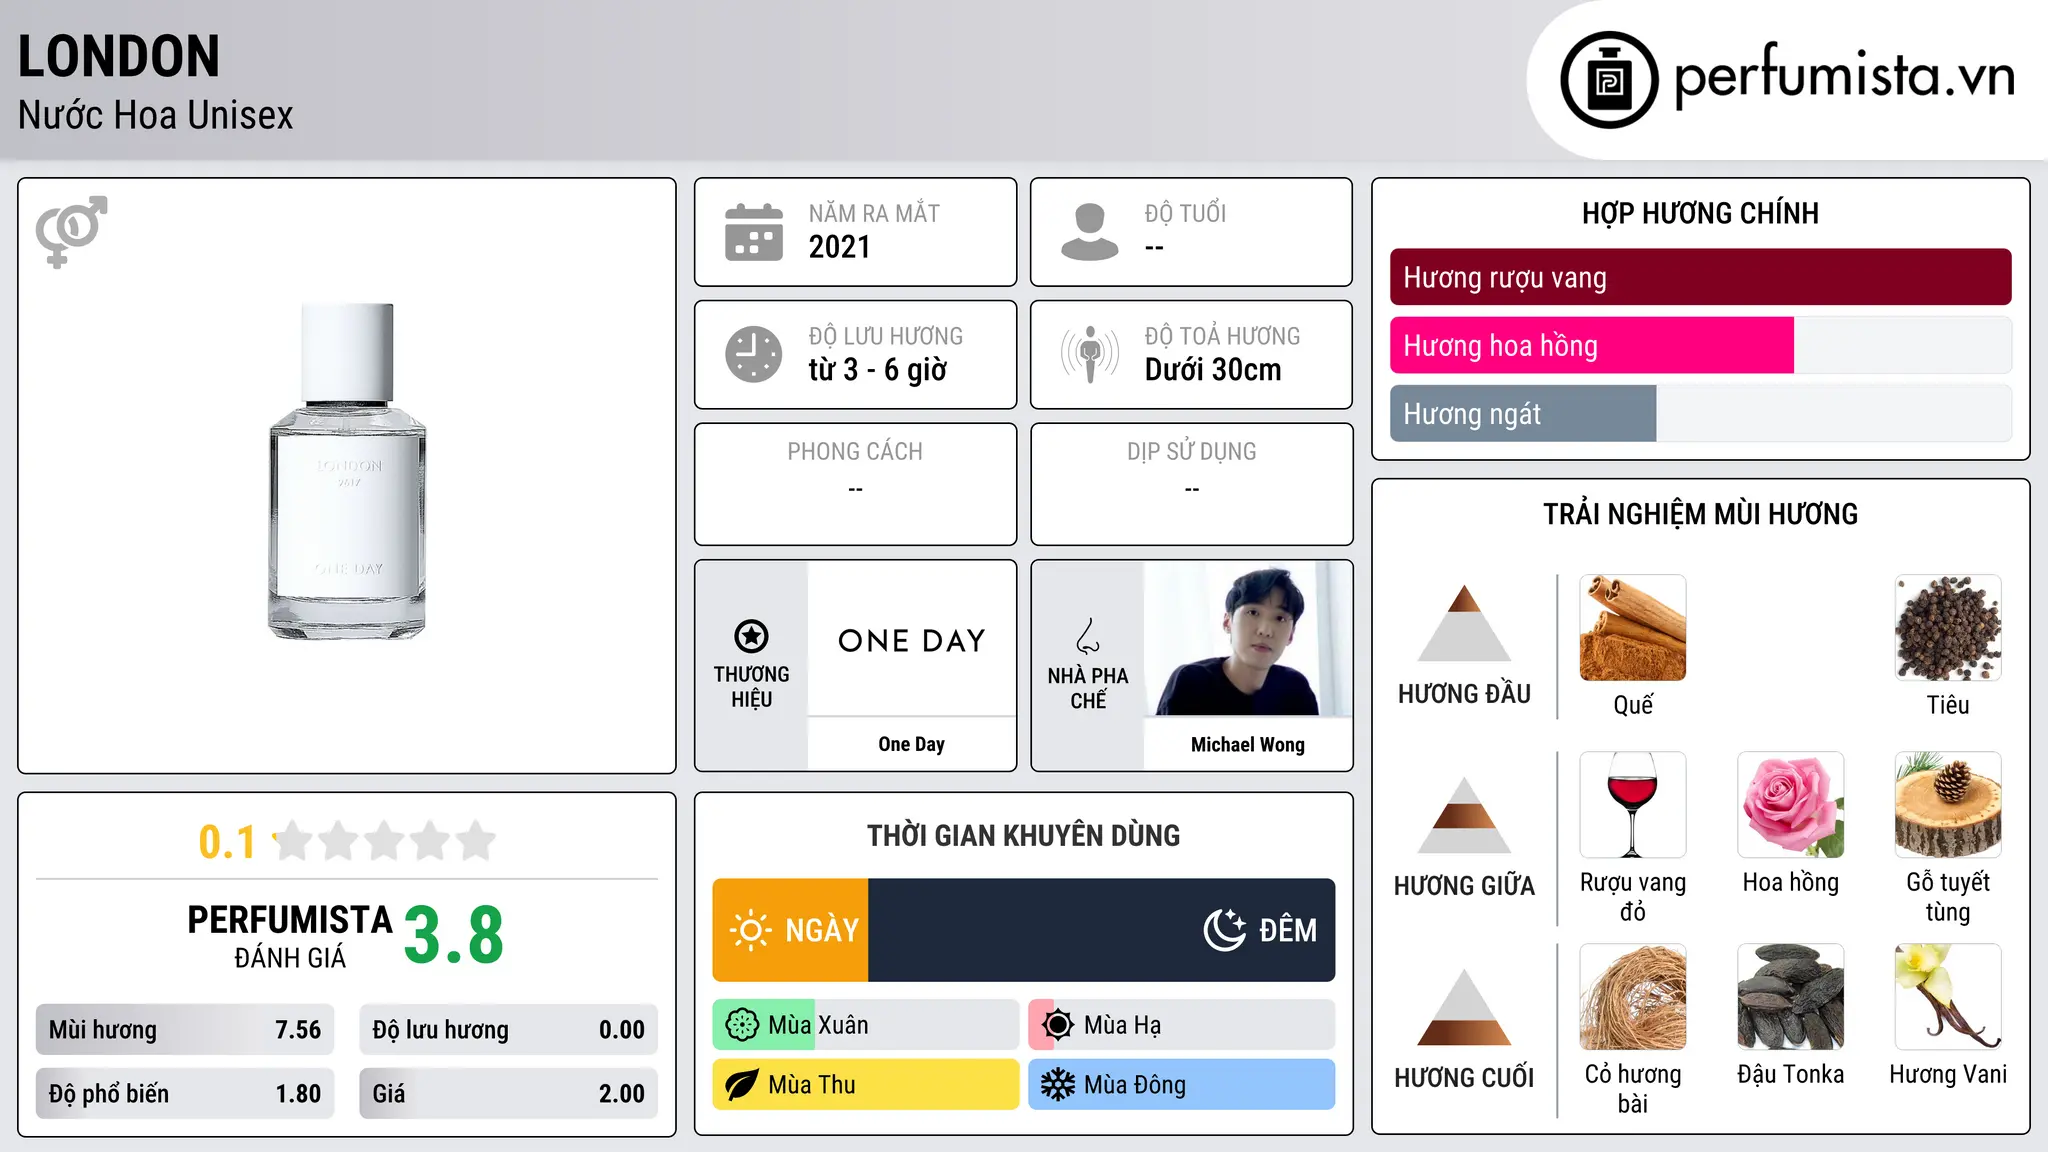Click the clock icon for Độ lưu hương
The width and height of the screenshot is (2048, 1152).
coord(754,354)
